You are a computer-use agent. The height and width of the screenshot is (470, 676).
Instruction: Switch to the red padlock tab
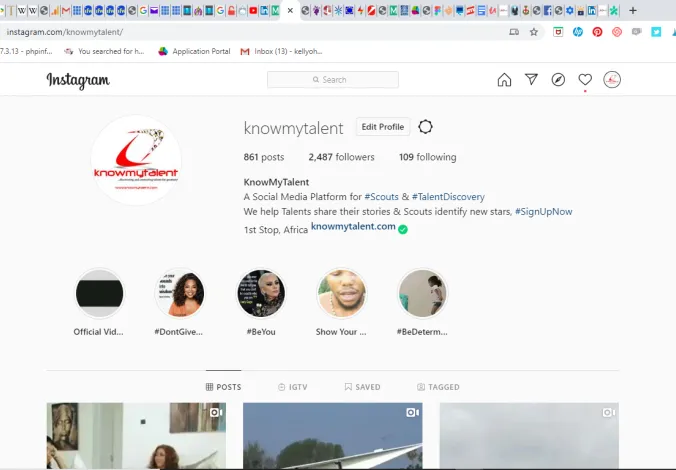point(231,11)
